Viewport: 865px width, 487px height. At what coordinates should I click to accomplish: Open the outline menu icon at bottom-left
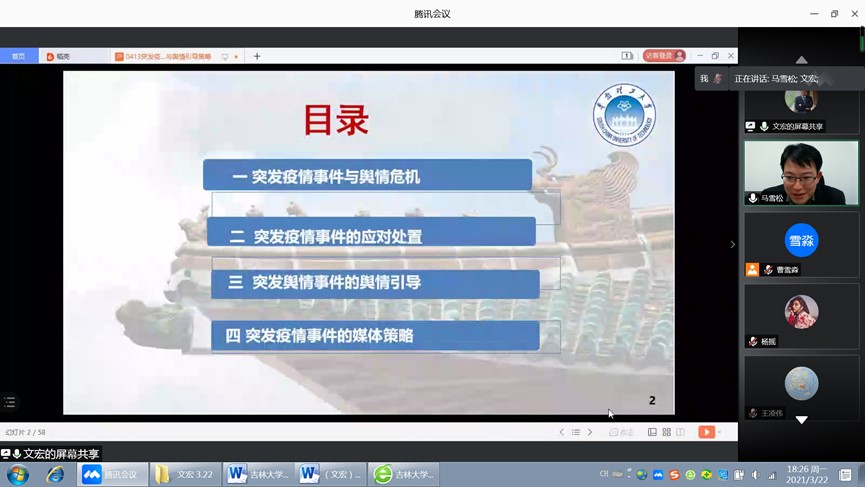click(x=10, y=402)
